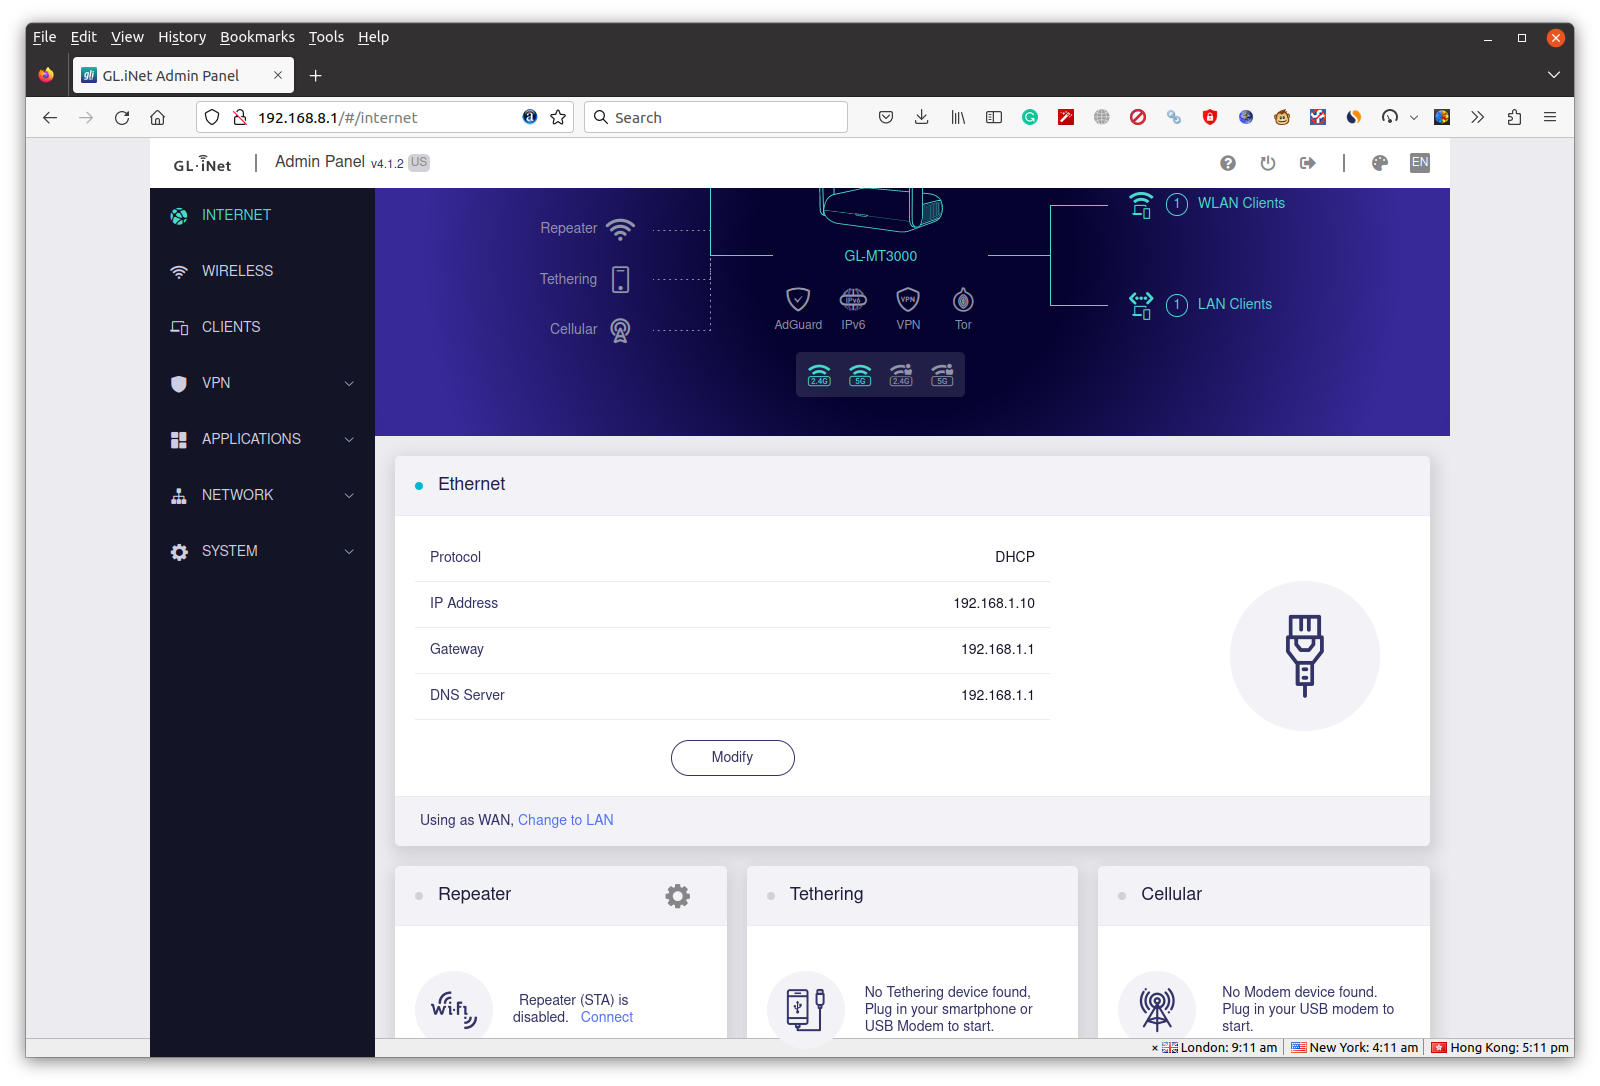The image size is (1600, 1086).
Task: Click the GL.iNet logo
Action: (x=203, y=164)
